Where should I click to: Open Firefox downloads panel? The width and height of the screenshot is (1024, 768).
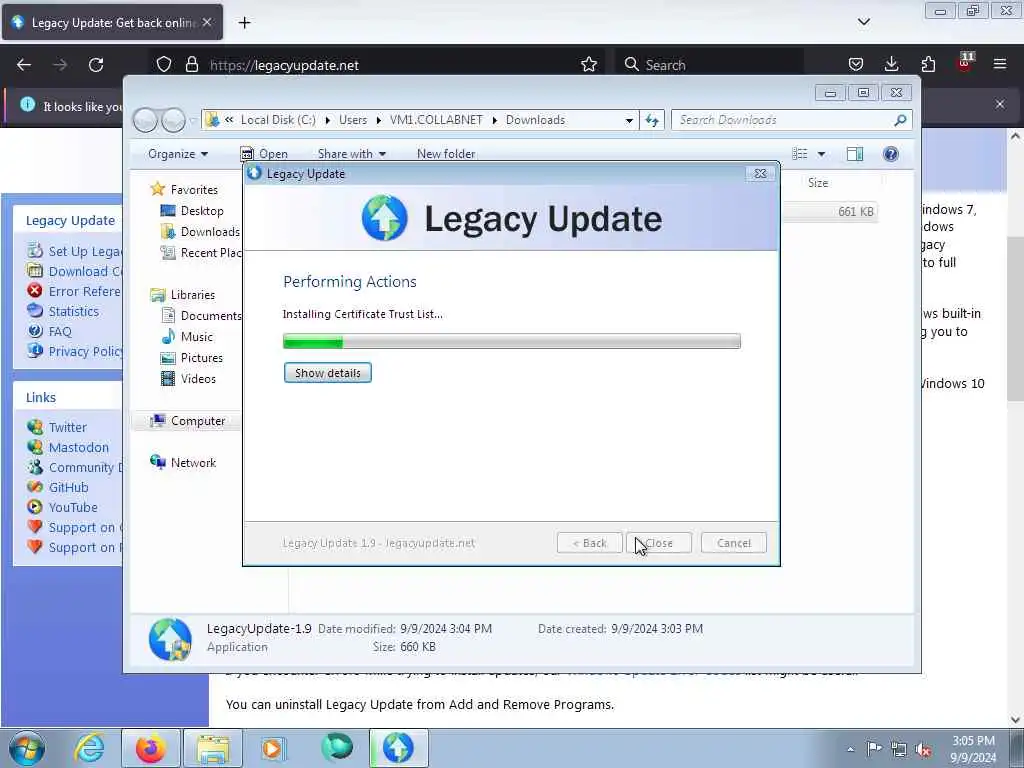click(x=891, y=64)
